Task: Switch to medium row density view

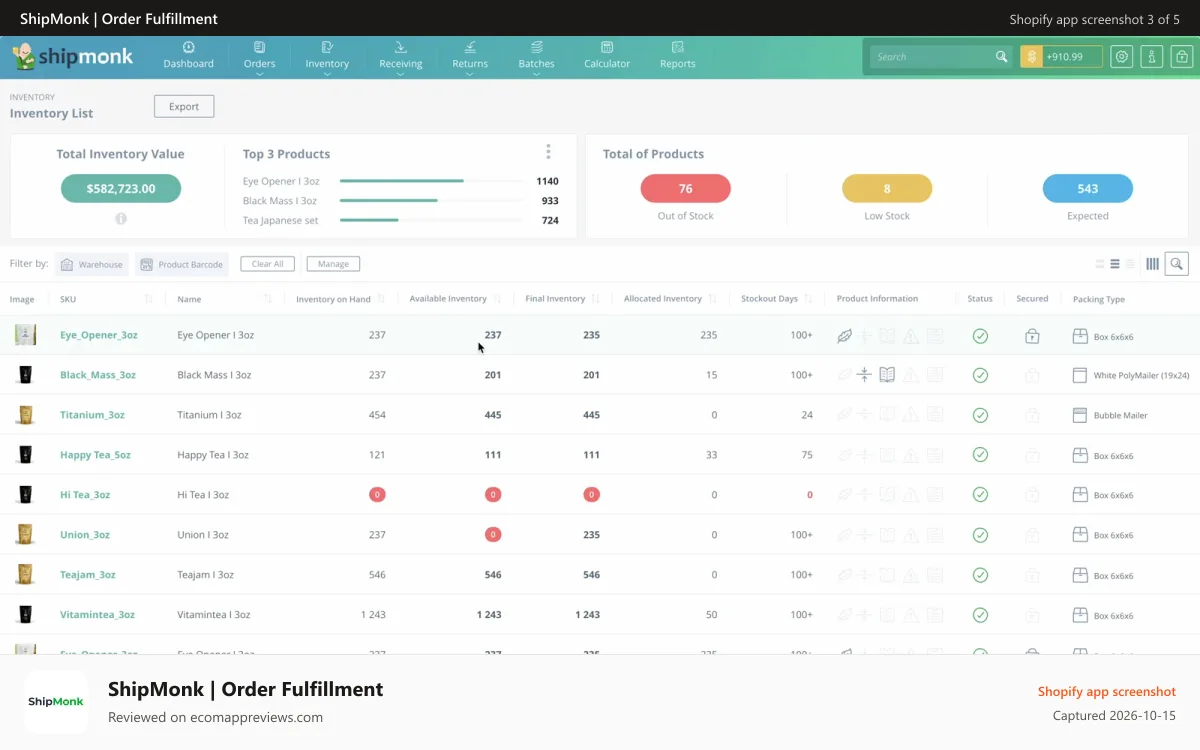Action: click(x=1115, y=264)
